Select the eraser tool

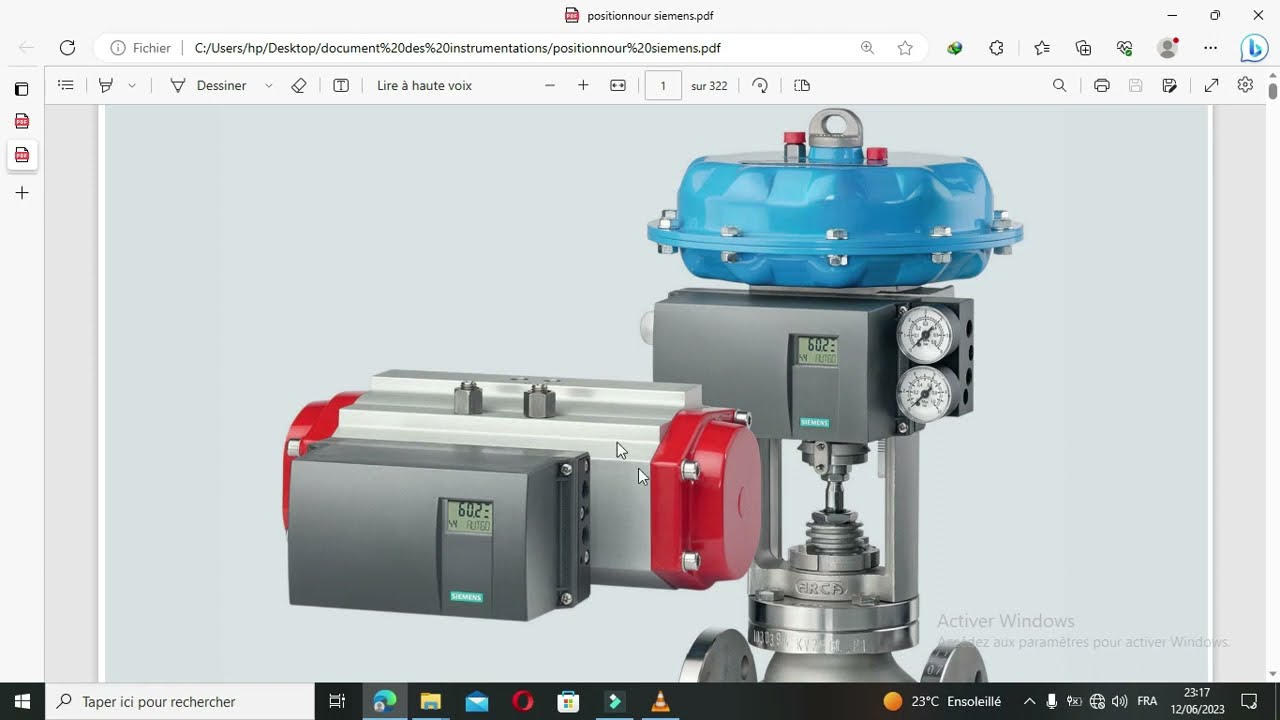tap(298, 86)
